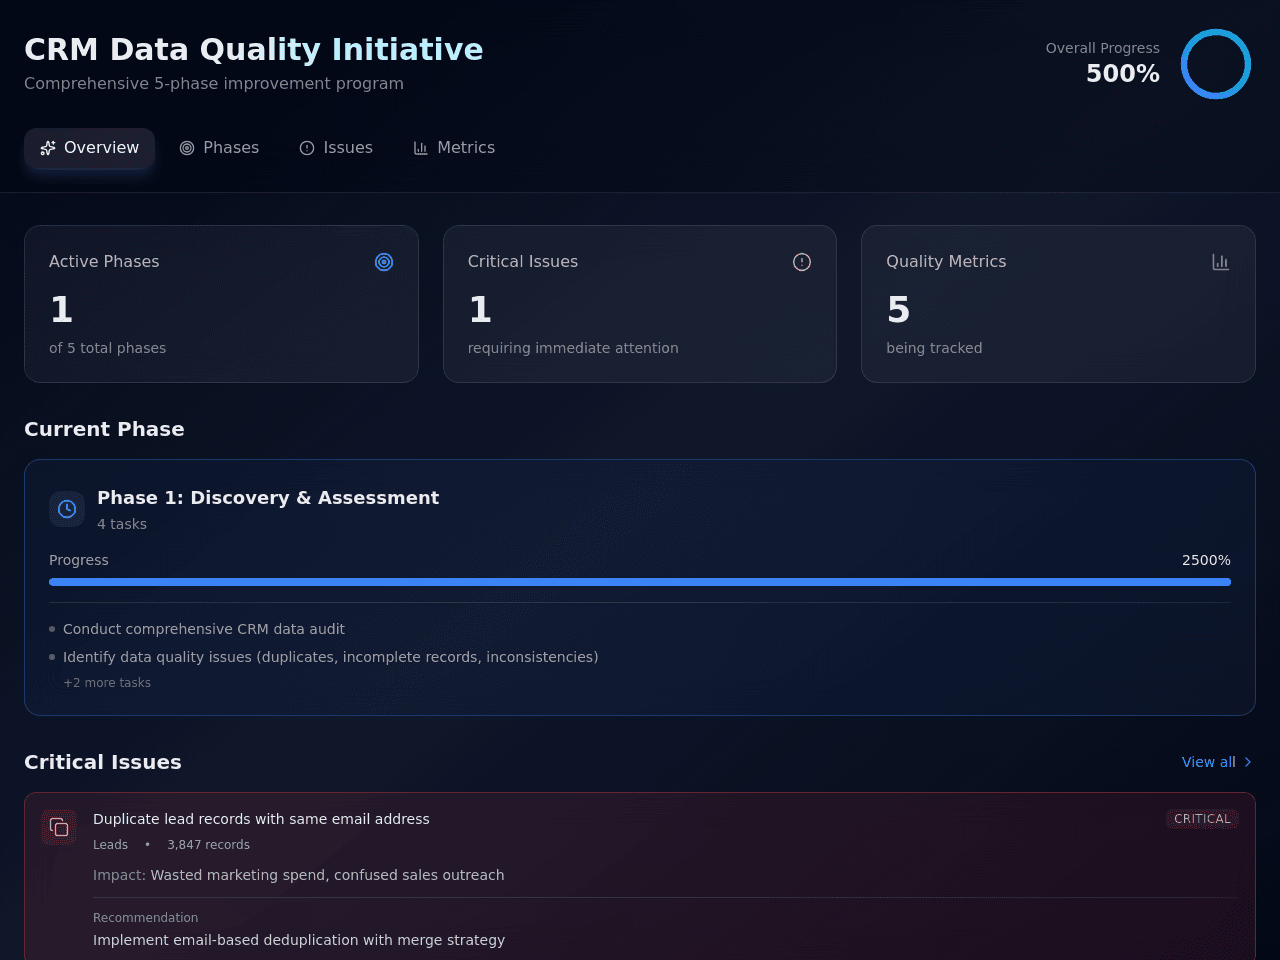Click 'being tracked' text

pyautogui.click(x=934, y=348)
